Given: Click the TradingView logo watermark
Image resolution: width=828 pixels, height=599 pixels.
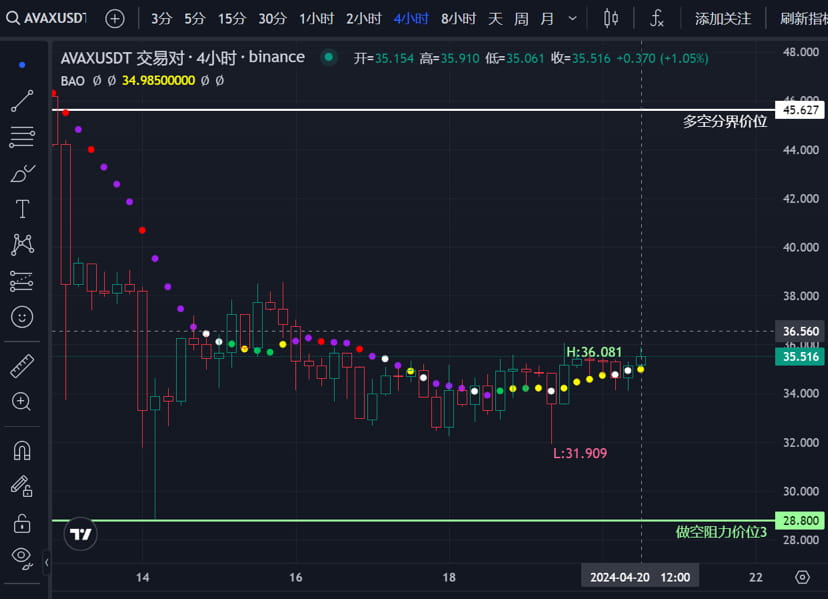Looking at the screenshot, I should (x=78, y=534).
